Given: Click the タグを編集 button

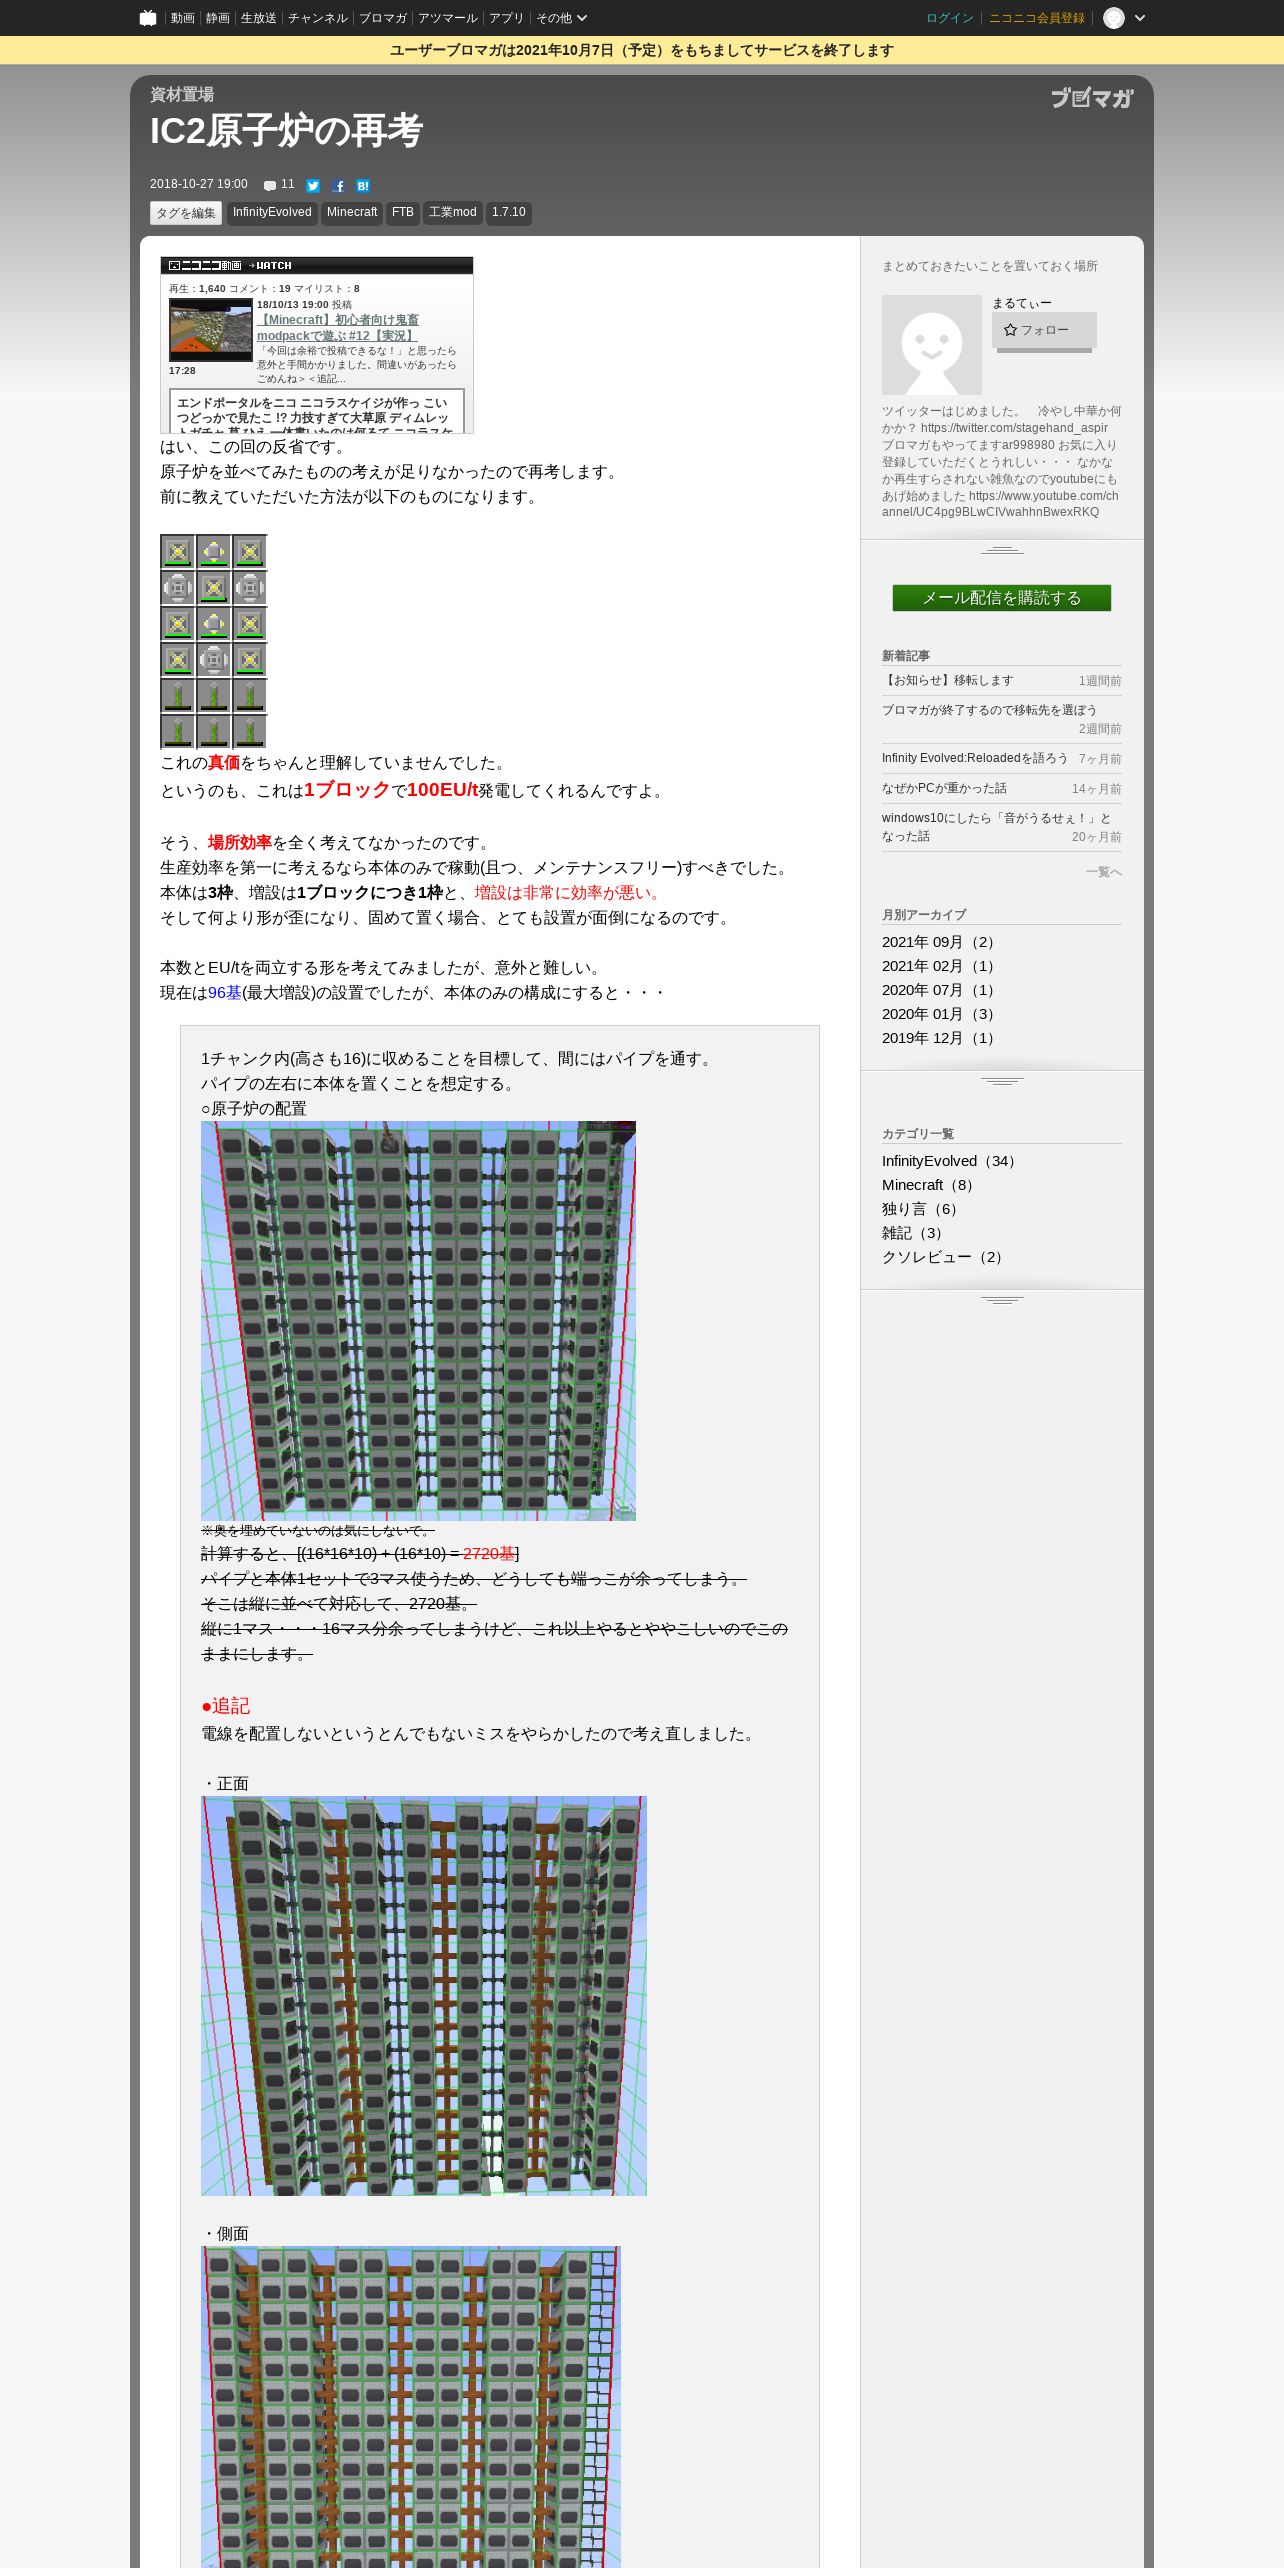Looking at the screenshot, I should click(186, 213).
